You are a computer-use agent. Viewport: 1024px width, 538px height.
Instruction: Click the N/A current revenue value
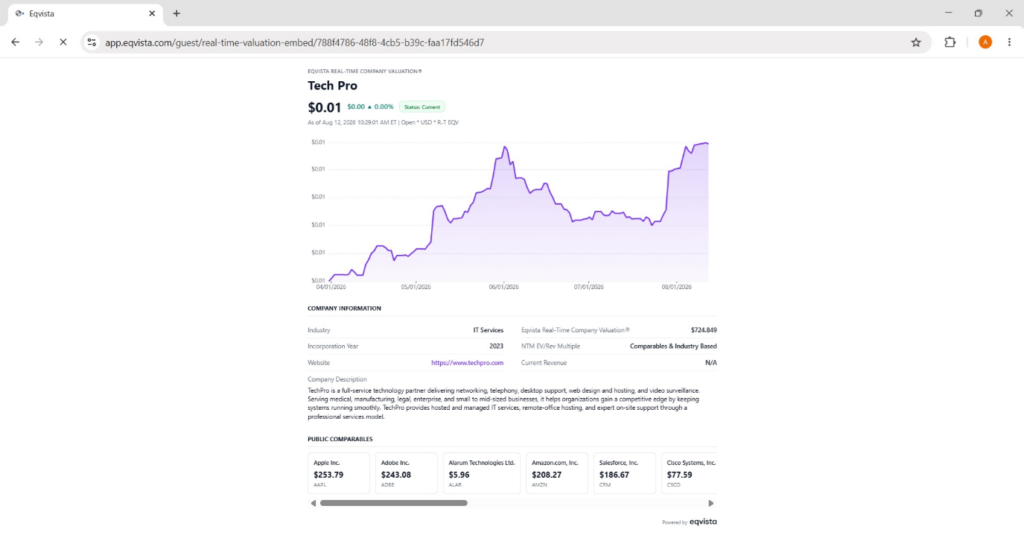click(x=711, y=363)
